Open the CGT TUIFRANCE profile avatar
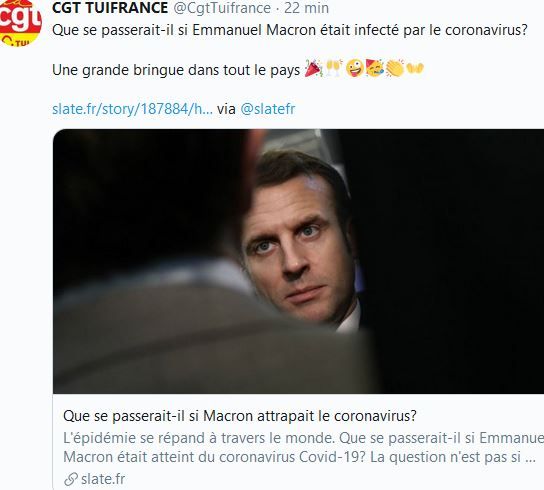Screen dimensions: 544x490 point(20,23)
